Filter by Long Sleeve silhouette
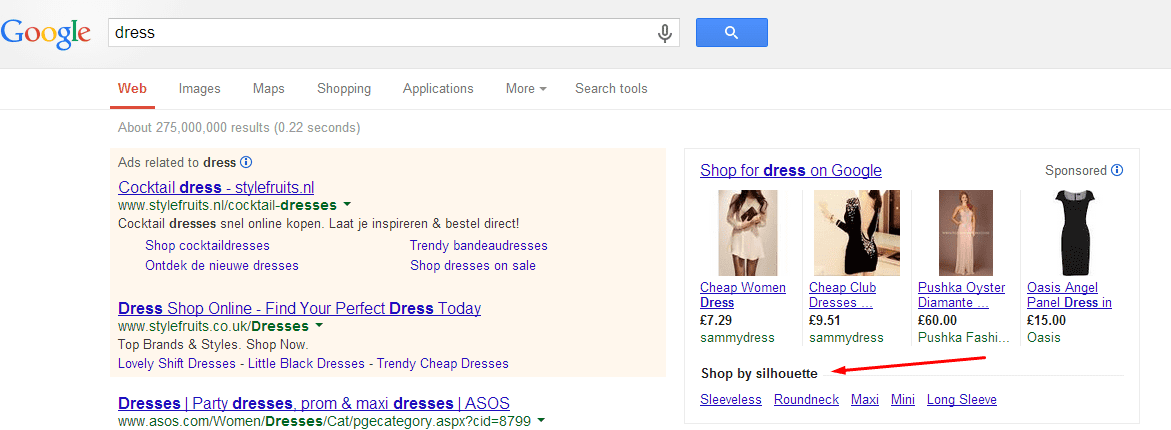This screenshot has width=1171, height=430. pos(962,399)
